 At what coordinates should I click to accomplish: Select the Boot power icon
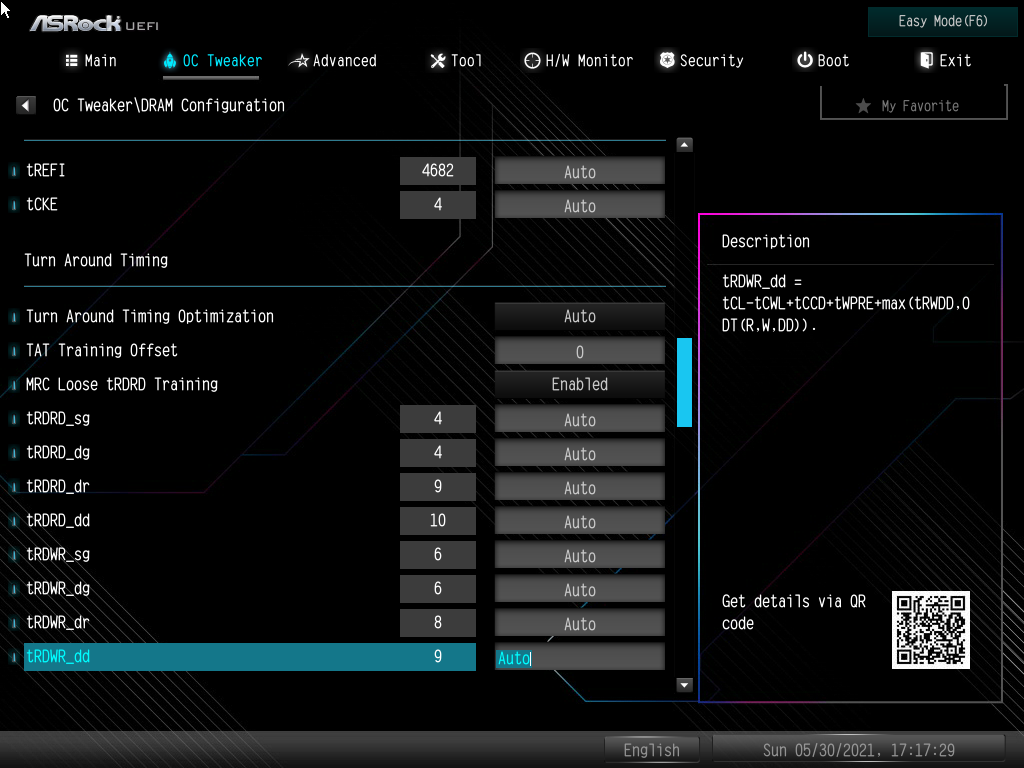click(801, 60)
